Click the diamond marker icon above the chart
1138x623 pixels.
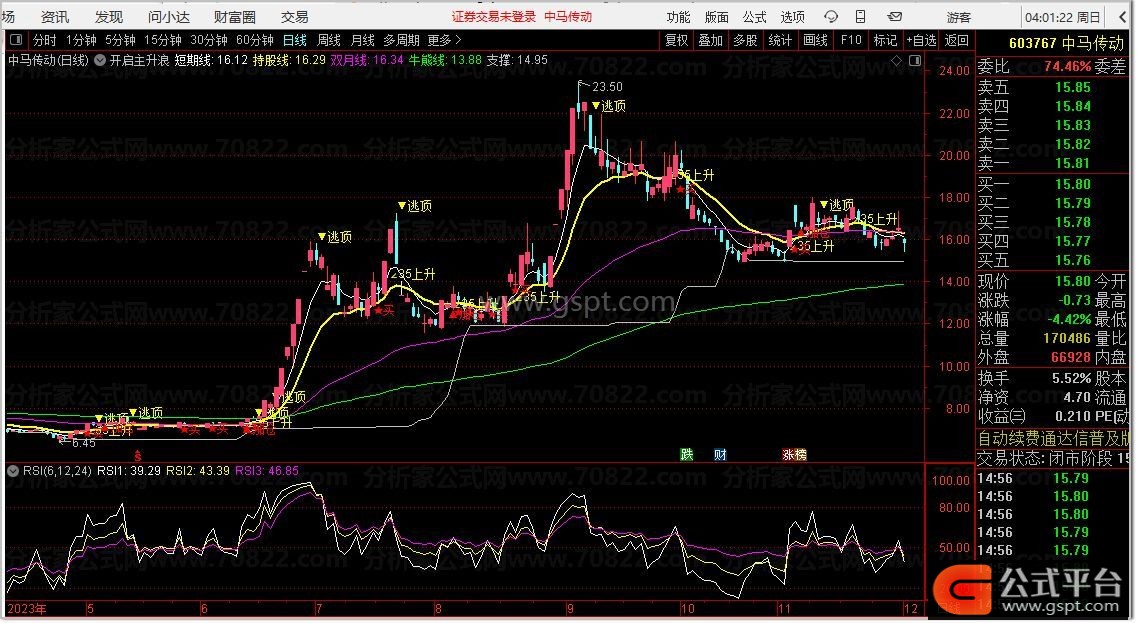[897, 61]
